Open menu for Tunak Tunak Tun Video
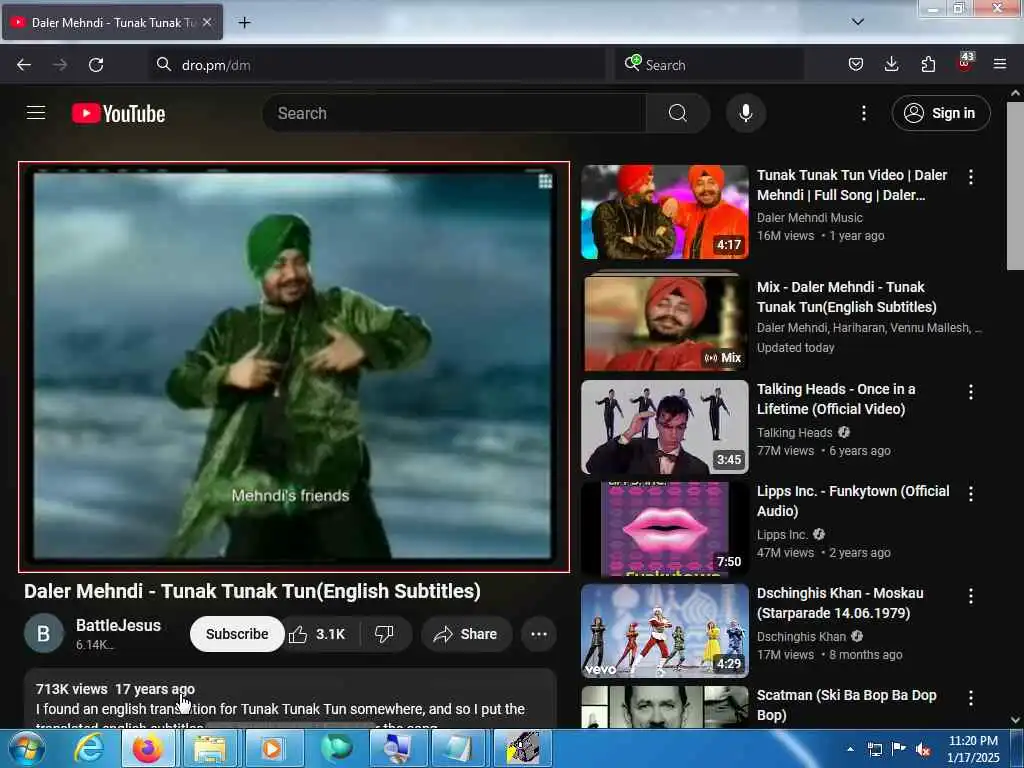This screenshot has height=768, width=1024. pyautogui.click(x=971, y=177)
